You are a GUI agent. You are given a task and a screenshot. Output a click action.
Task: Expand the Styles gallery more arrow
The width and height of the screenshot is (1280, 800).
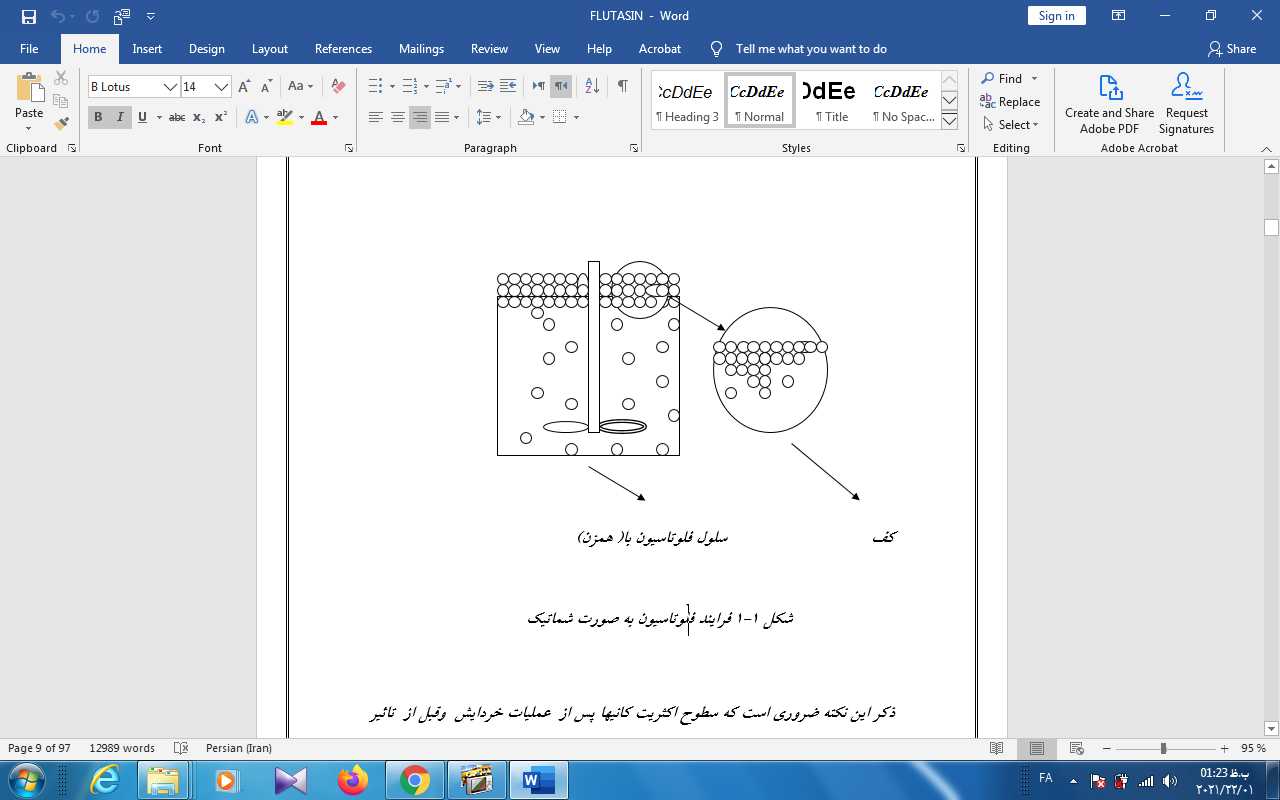click(950, 121)
